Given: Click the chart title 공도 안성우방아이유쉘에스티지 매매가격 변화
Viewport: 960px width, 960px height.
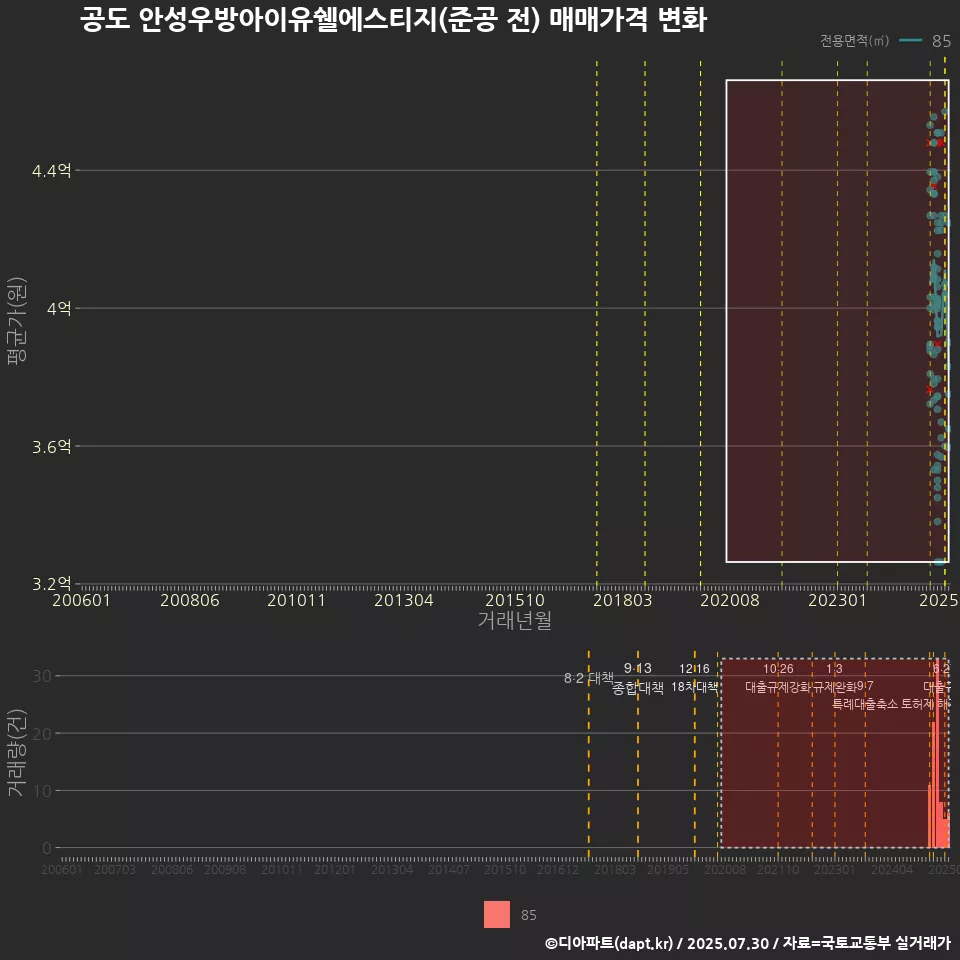Looking at the screenshot, I should pos(393,20).
